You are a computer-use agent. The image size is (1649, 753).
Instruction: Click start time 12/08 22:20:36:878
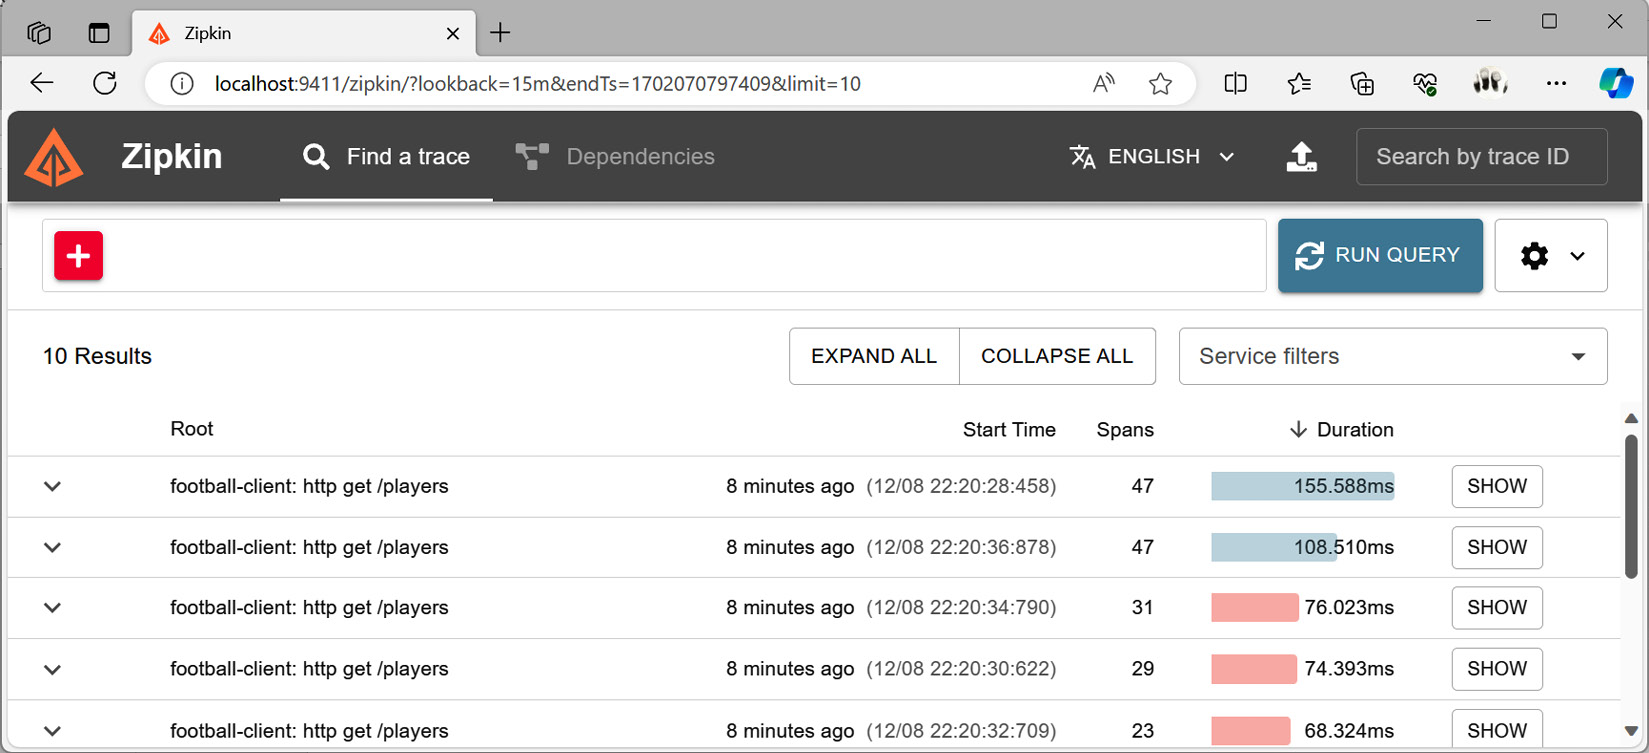point(961,548)
